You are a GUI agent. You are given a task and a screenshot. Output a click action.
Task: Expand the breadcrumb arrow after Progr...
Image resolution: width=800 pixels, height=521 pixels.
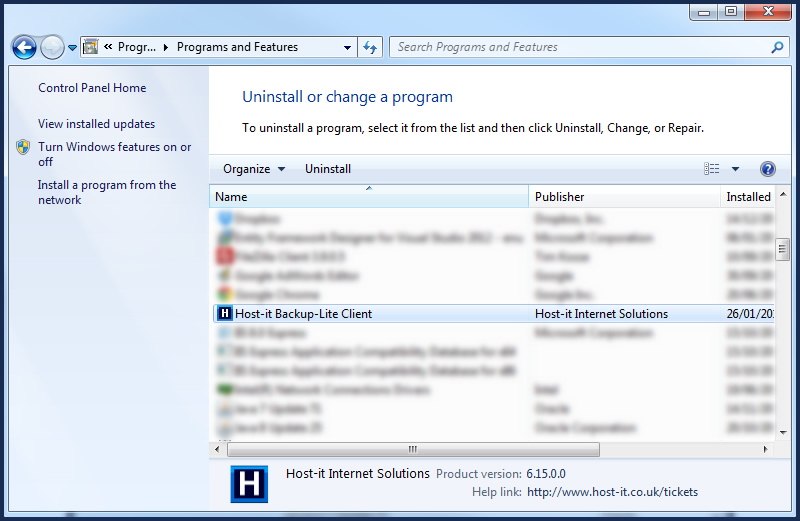click(166, 47)
